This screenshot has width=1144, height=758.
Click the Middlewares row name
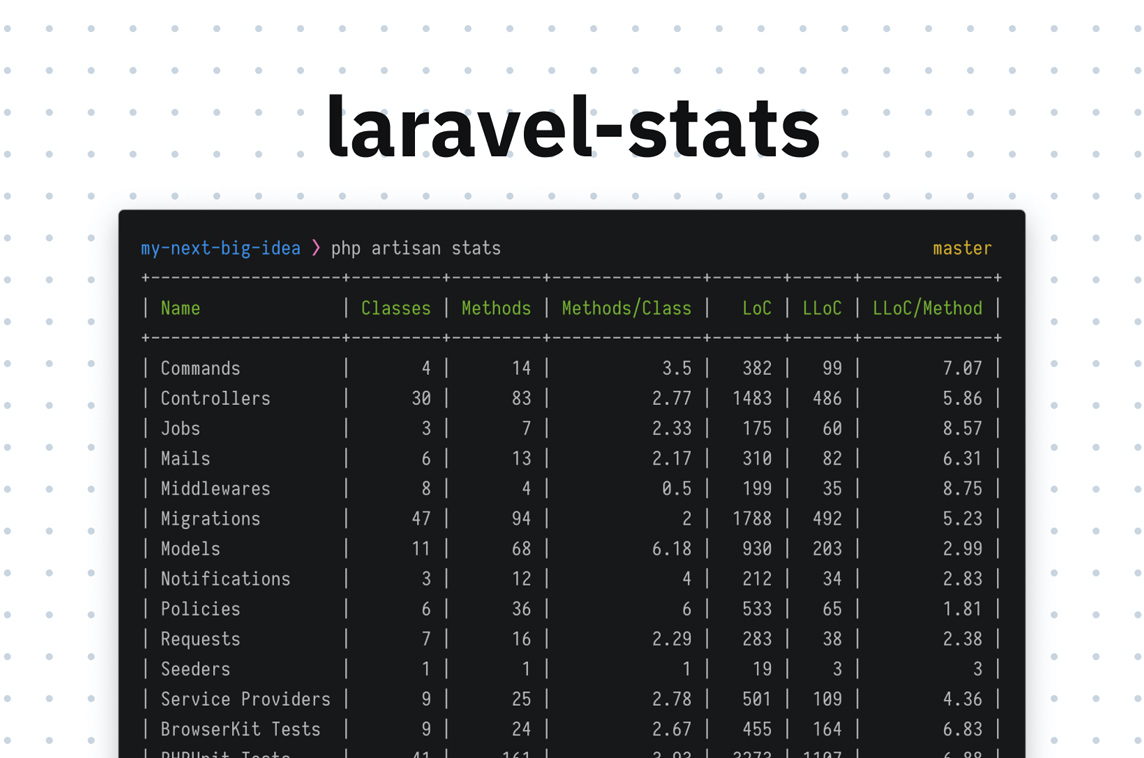tap(215, 488)
